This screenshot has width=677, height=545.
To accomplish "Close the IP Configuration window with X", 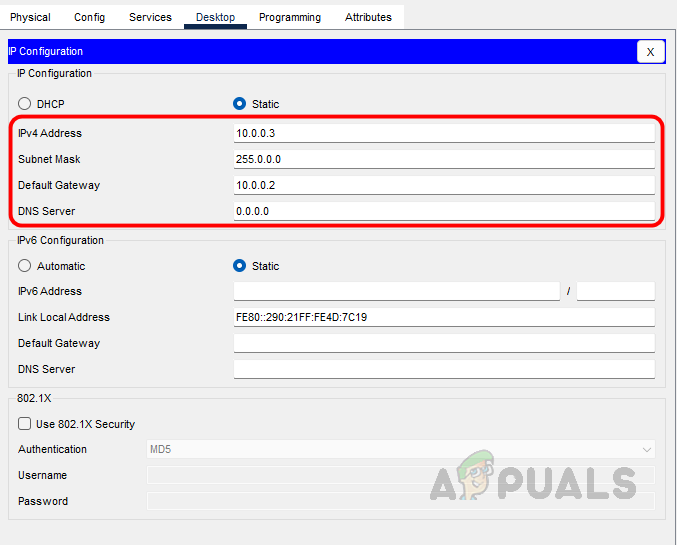I will coord(650,52).
